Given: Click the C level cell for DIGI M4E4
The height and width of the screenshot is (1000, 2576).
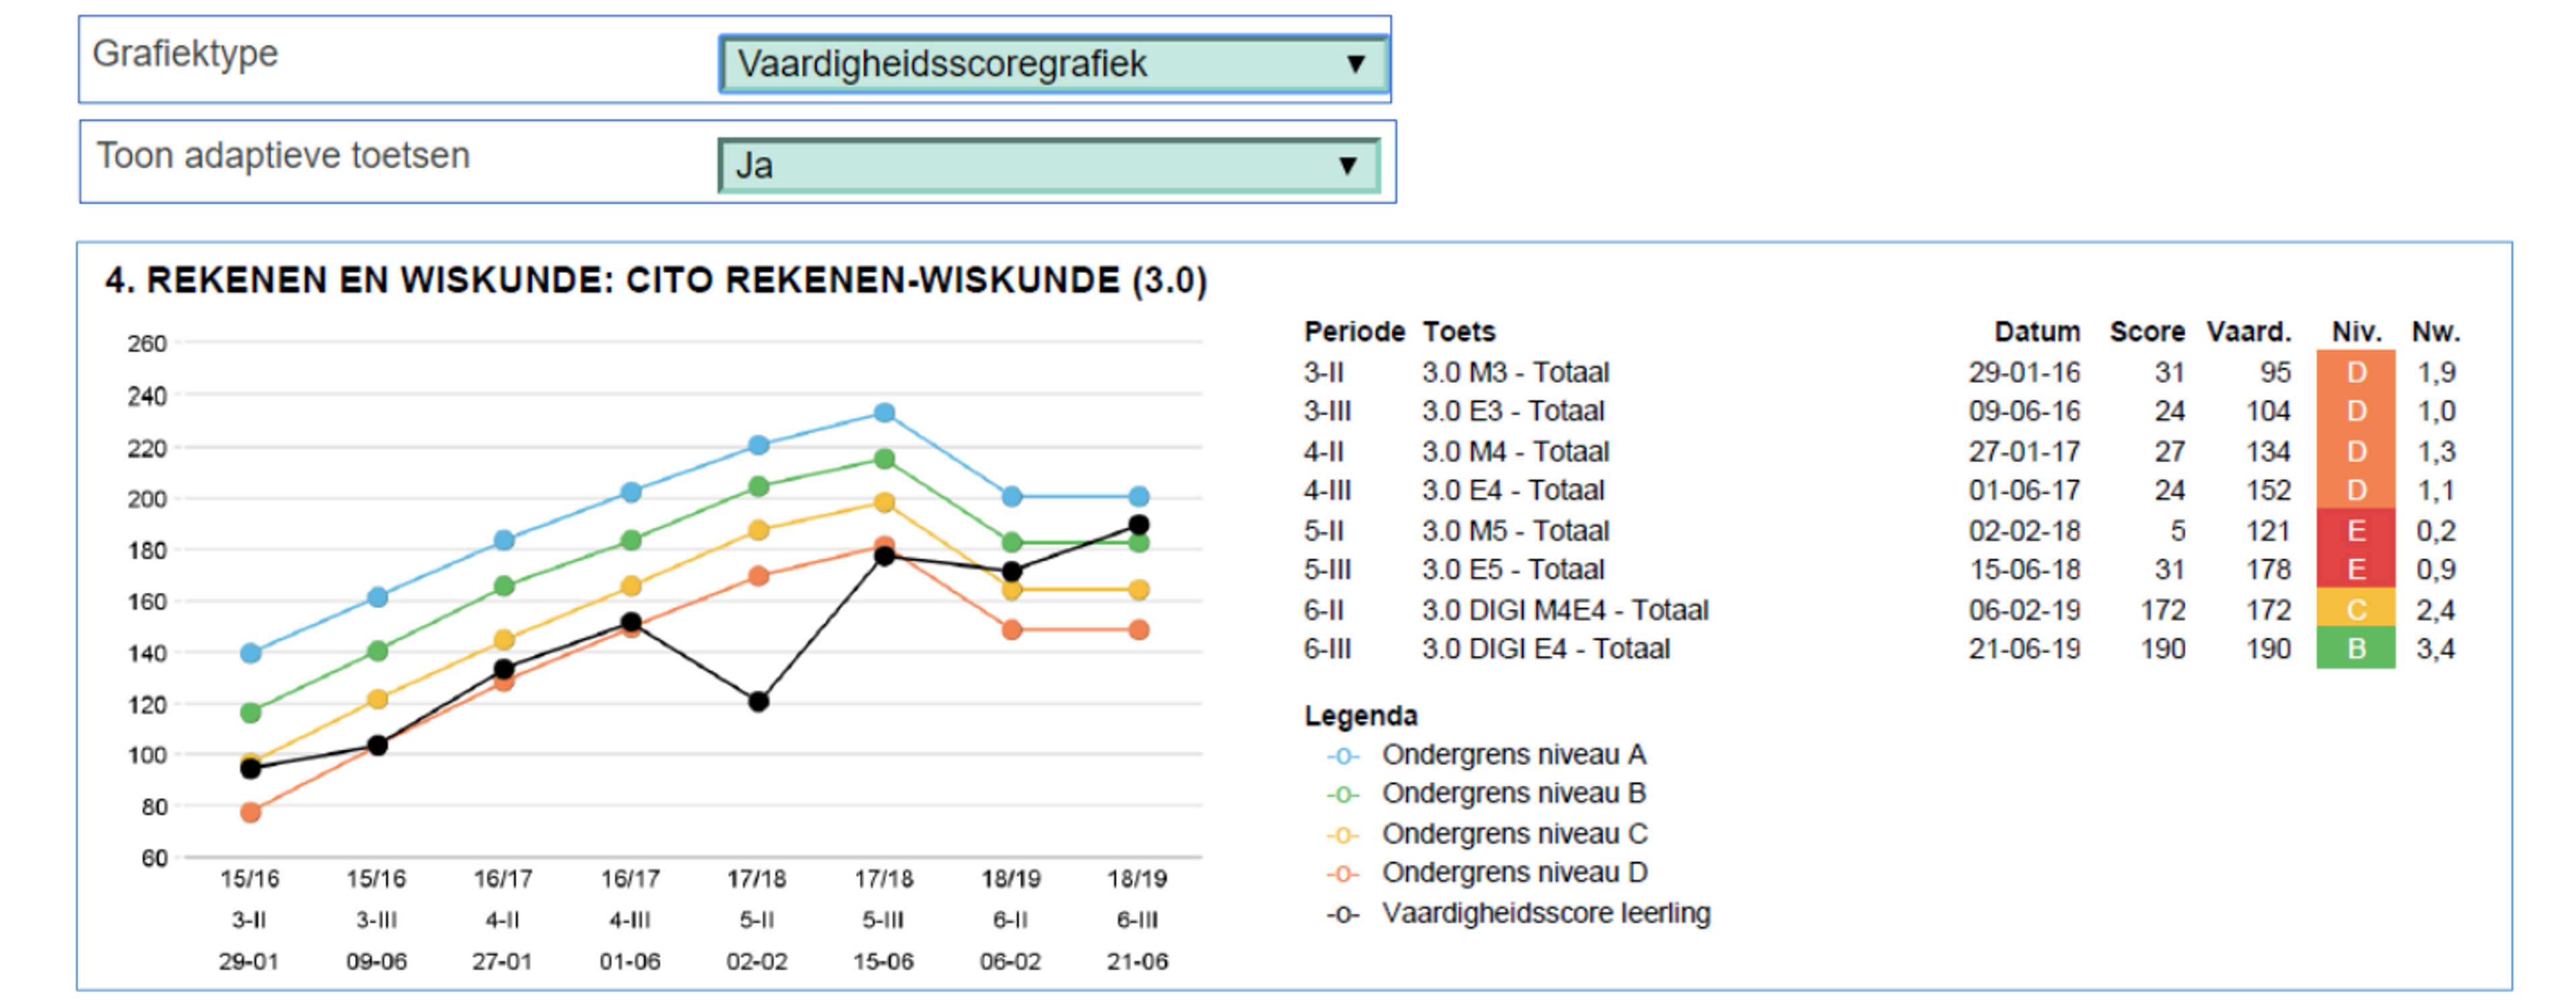Looking at the screenshot, I should click(x=2355, y=609).
